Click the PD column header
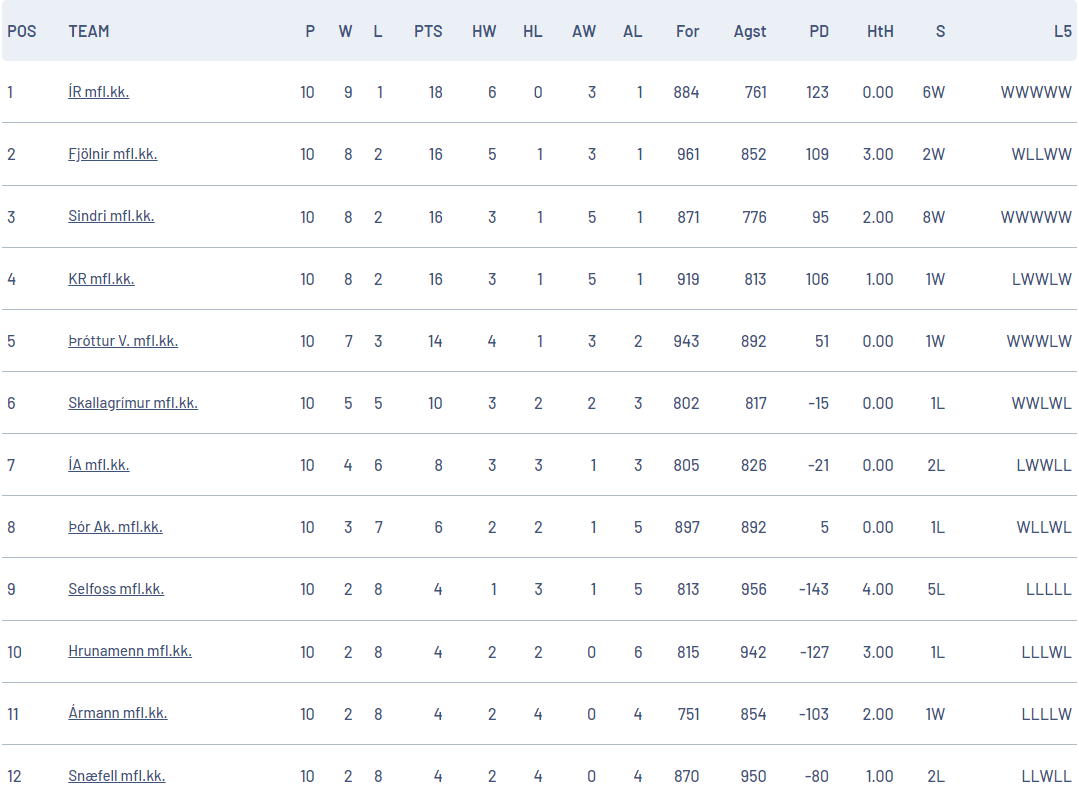Viewport: 1079px width, 804px height. coord(819,32)
